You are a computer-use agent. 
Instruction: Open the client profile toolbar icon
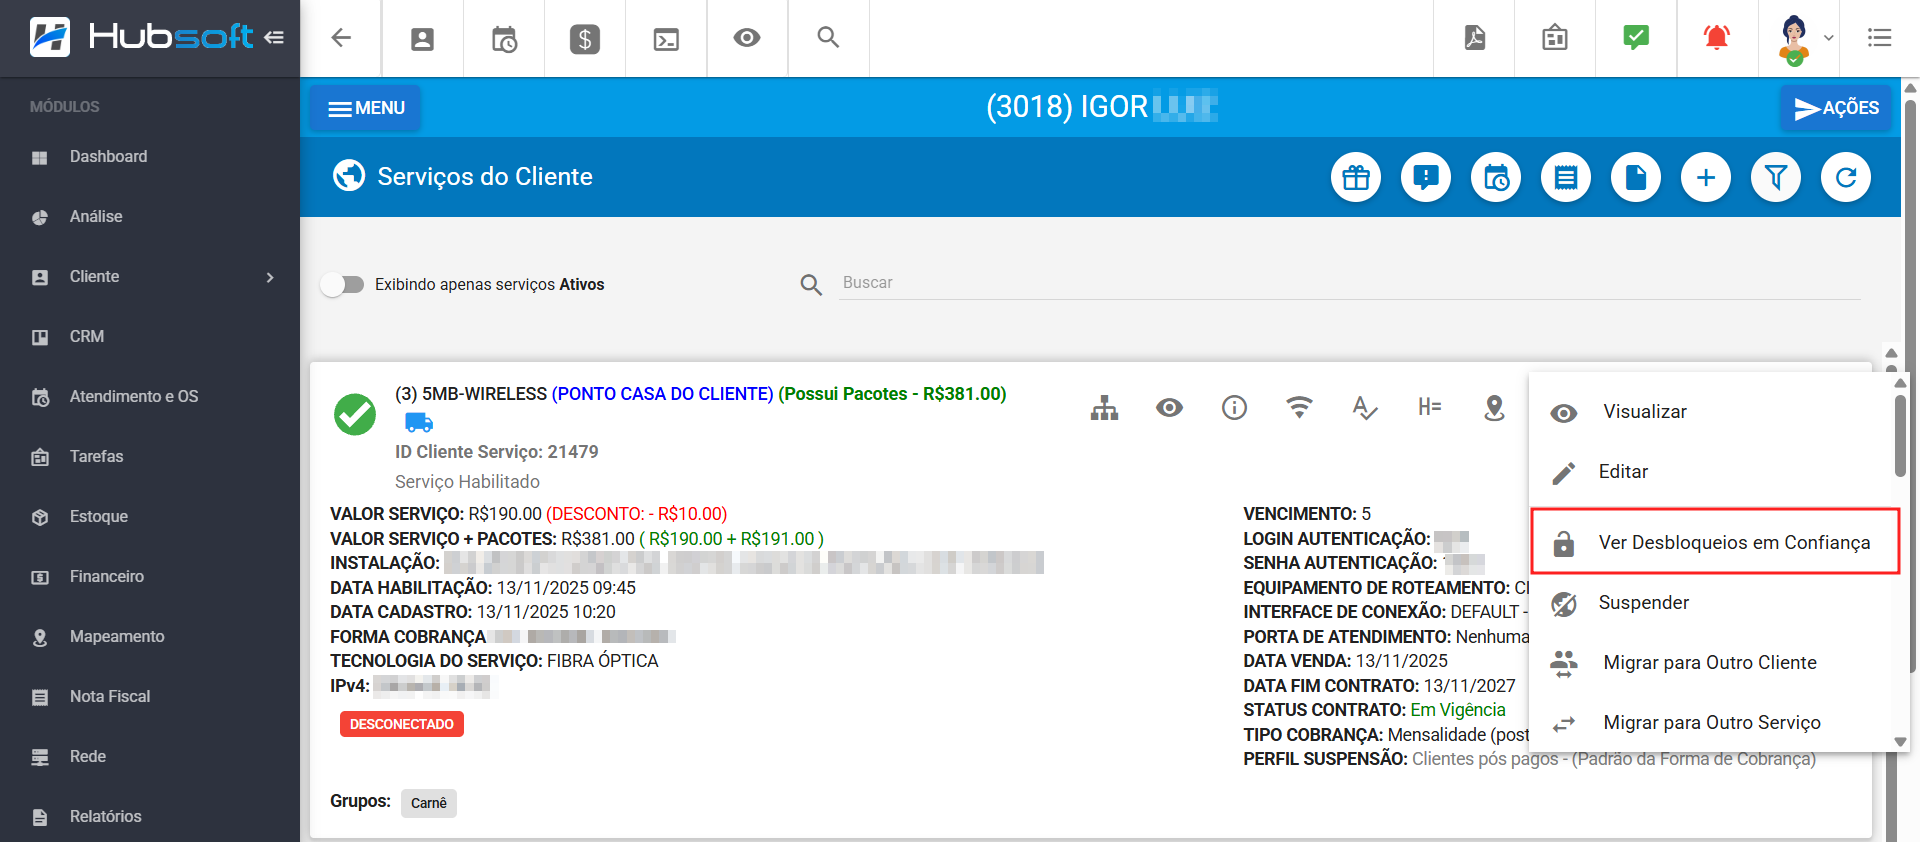pos(423,39)
